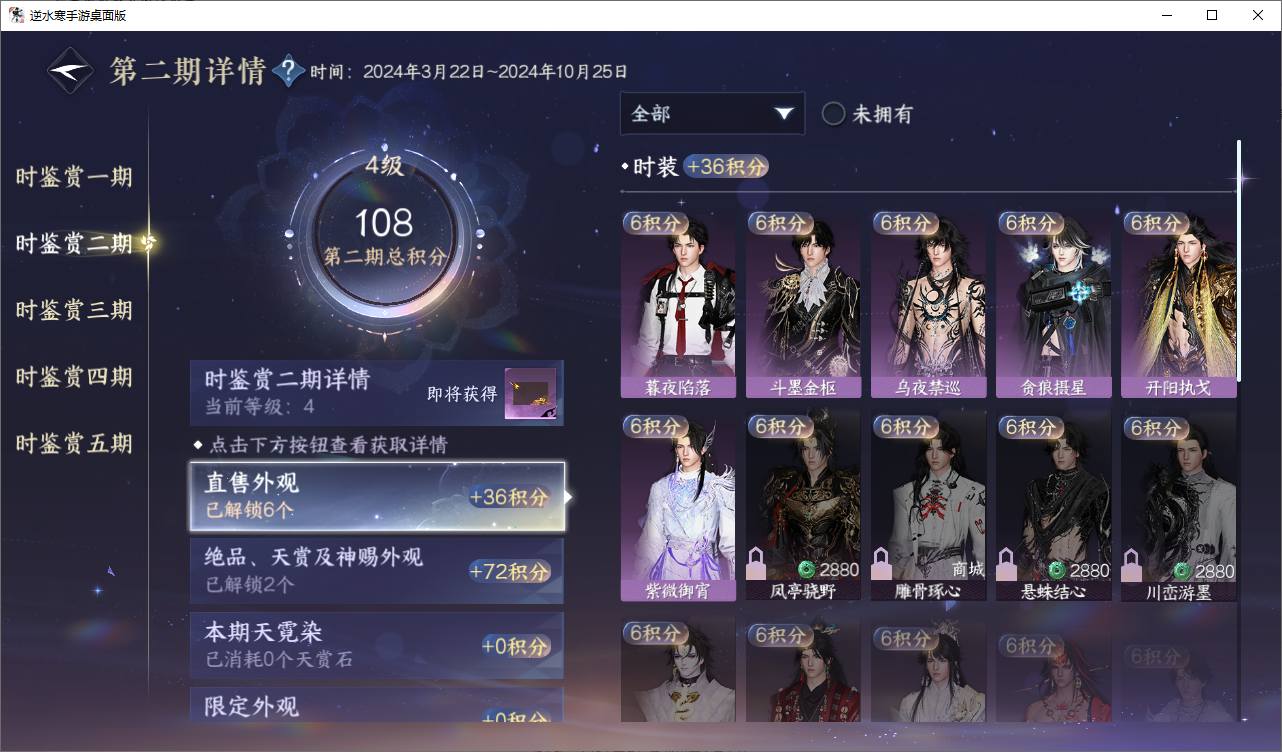
Task: Click the jade currency icon on 悬蛛结心
Action: coord(1057,570)
